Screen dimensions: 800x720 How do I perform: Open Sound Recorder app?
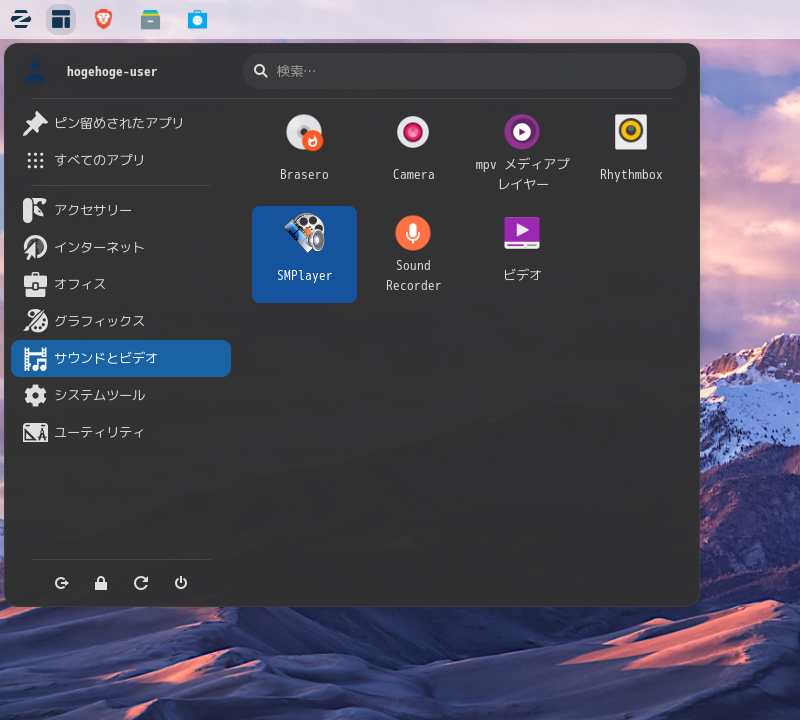pos(413,254)
